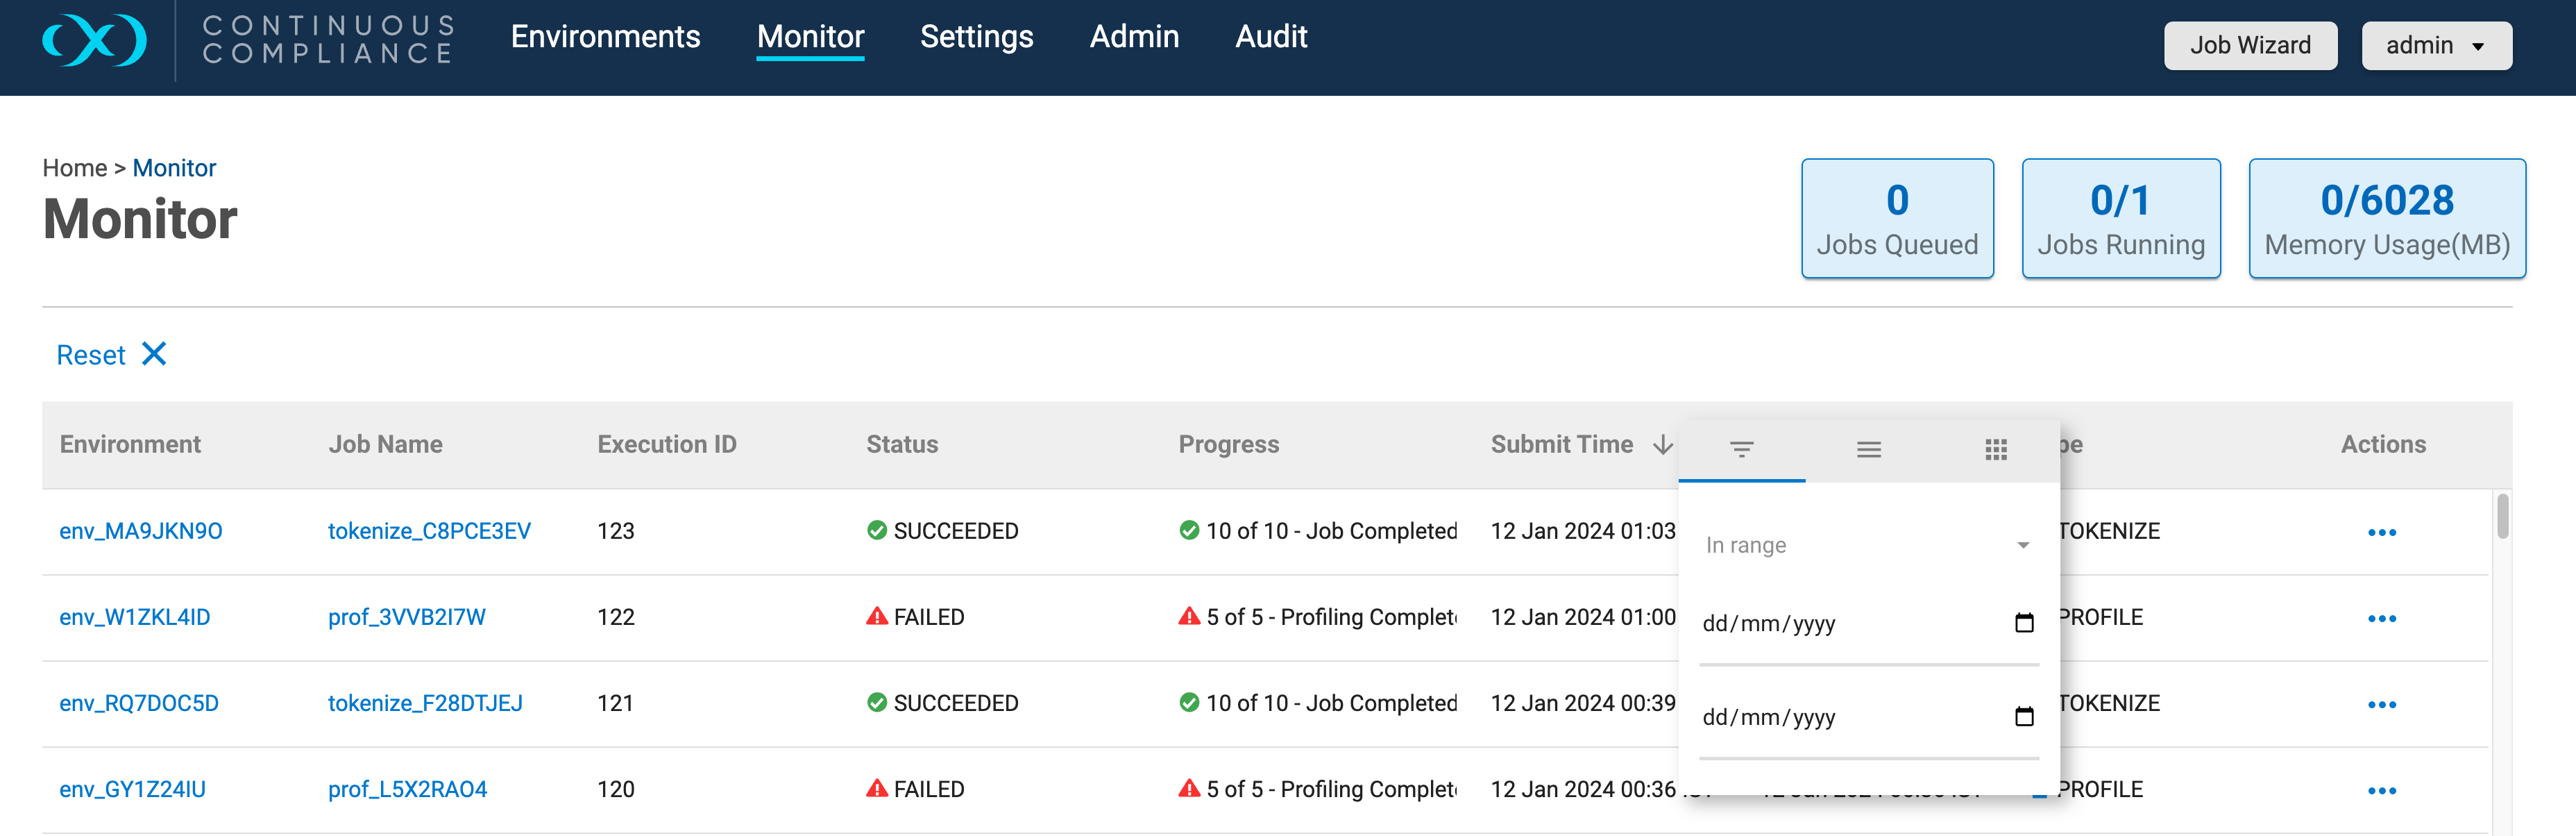Click the first dd/mm/yyyy date input
Screen dimensions: 2576x836
coord(1868,624)
